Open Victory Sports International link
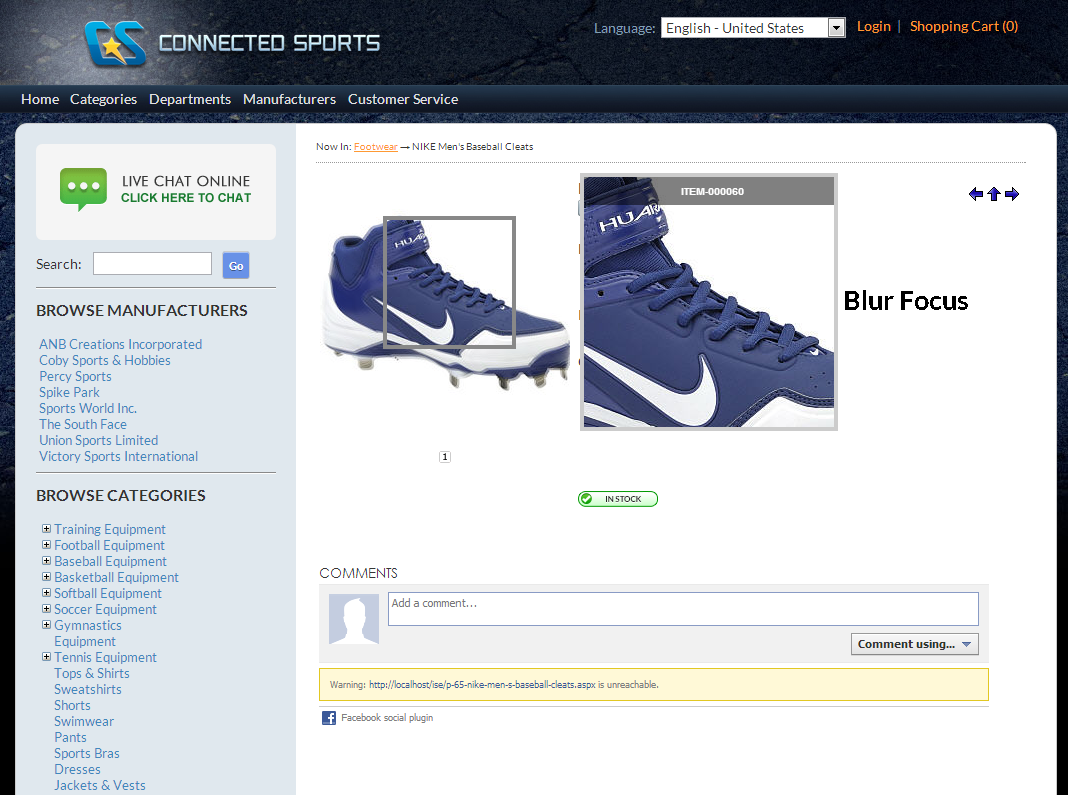The image size is (1068, 795). point(119,456)
